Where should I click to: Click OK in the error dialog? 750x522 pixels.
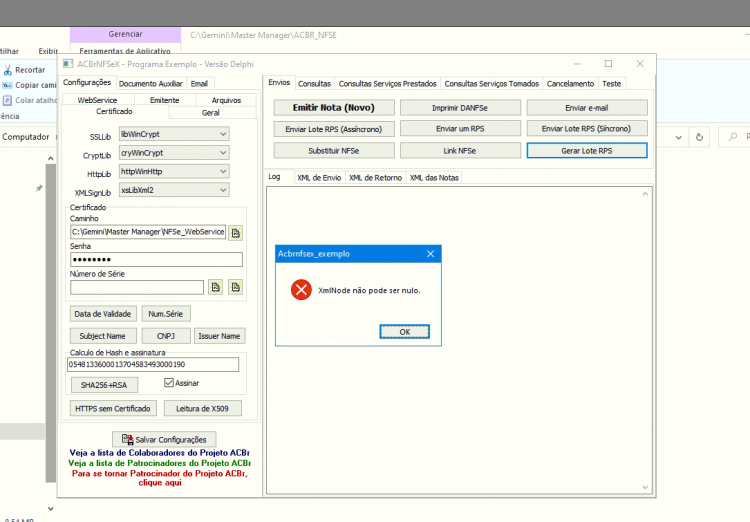click(405, 332)
